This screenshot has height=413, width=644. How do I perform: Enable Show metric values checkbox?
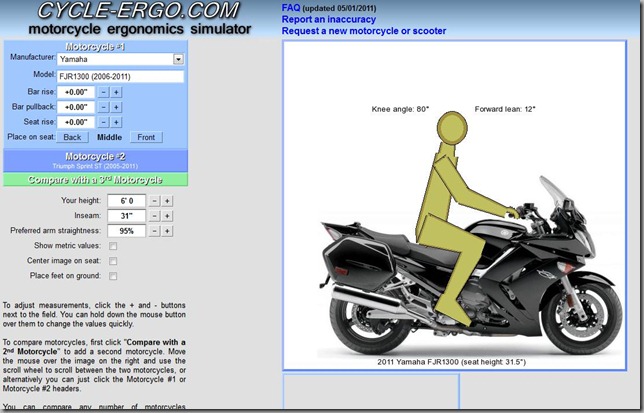pos(113,246)
